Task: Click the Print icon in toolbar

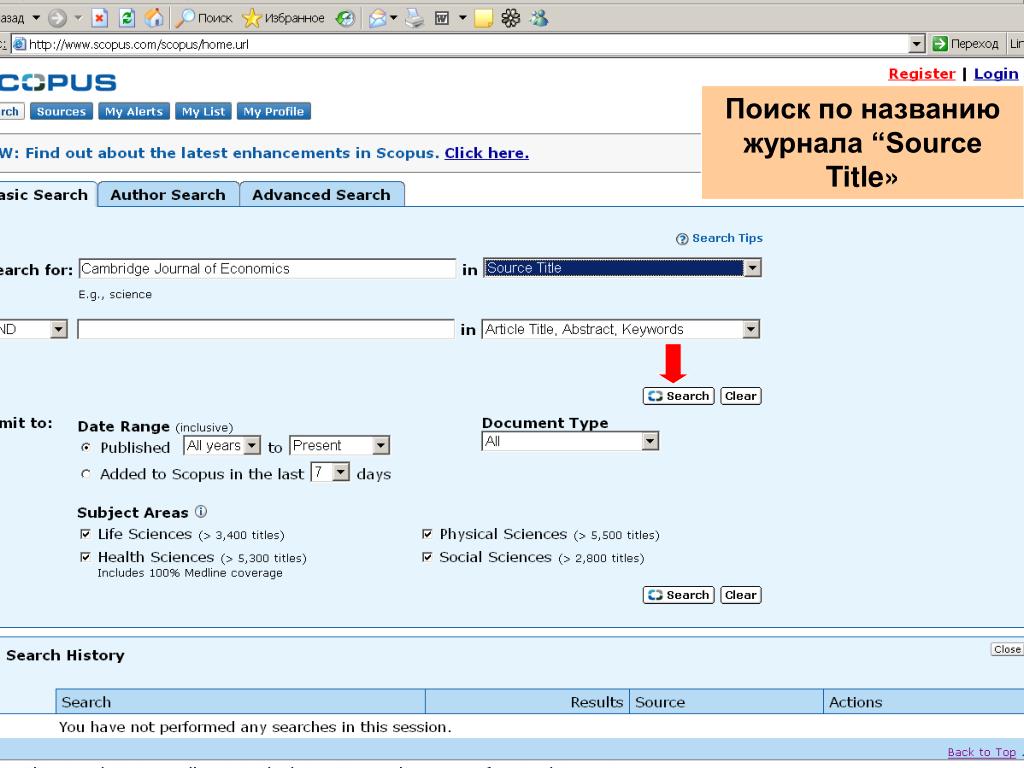Action: (414, 18)
